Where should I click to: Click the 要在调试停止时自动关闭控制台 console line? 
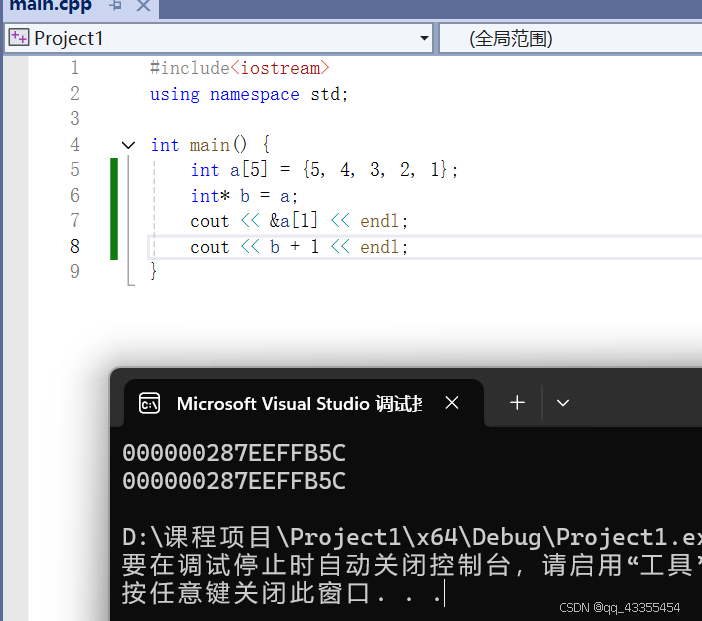[x=412, y=565]
